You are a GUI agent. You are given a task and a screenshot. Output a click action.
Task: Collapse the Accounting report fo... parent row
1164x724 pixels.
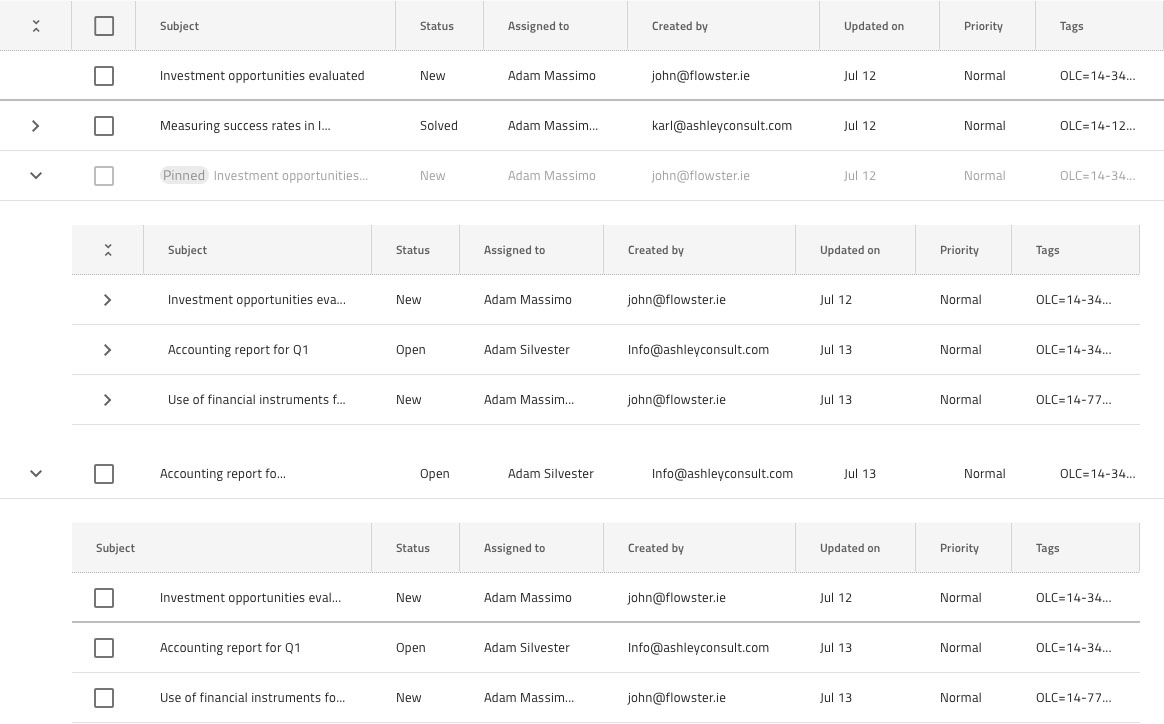point(36,474)
